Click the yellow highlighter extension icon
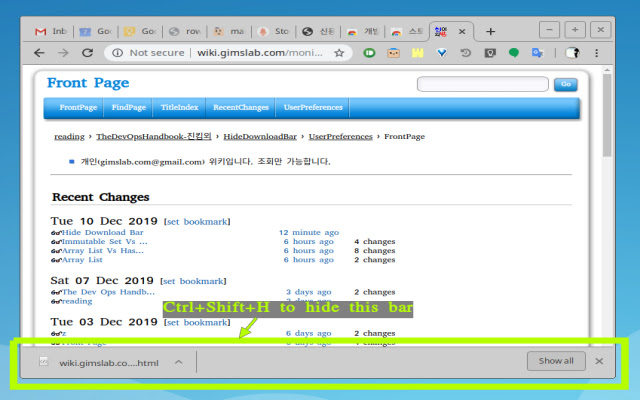 (x=418, y=53)
